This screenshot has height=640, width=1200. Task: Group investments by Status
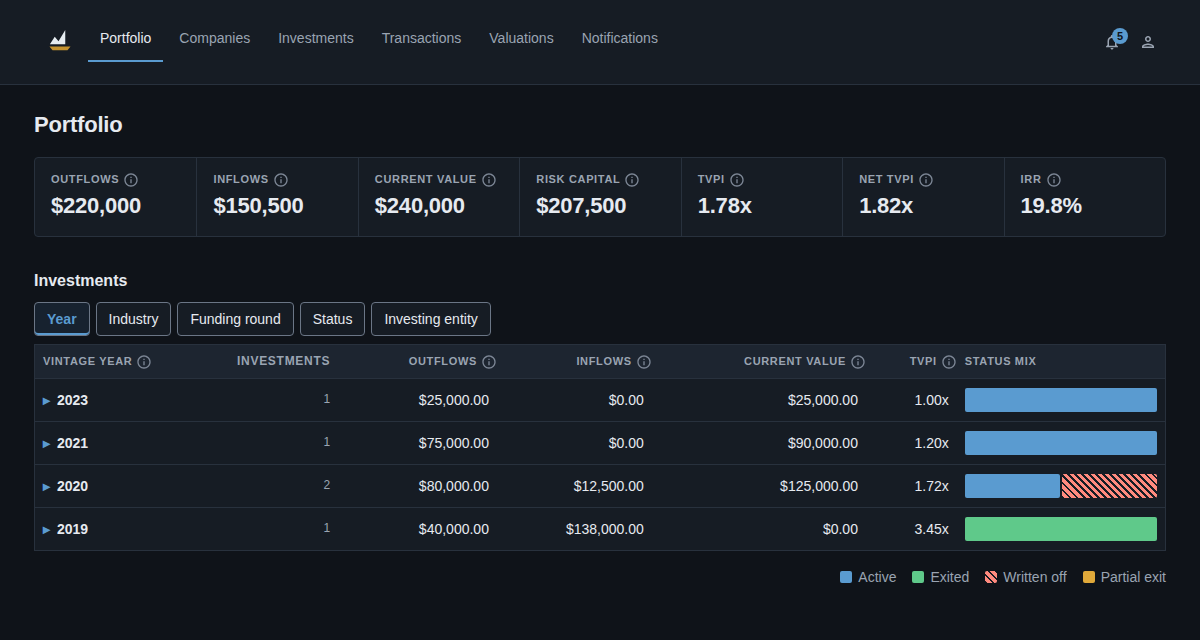pos(332,319)
